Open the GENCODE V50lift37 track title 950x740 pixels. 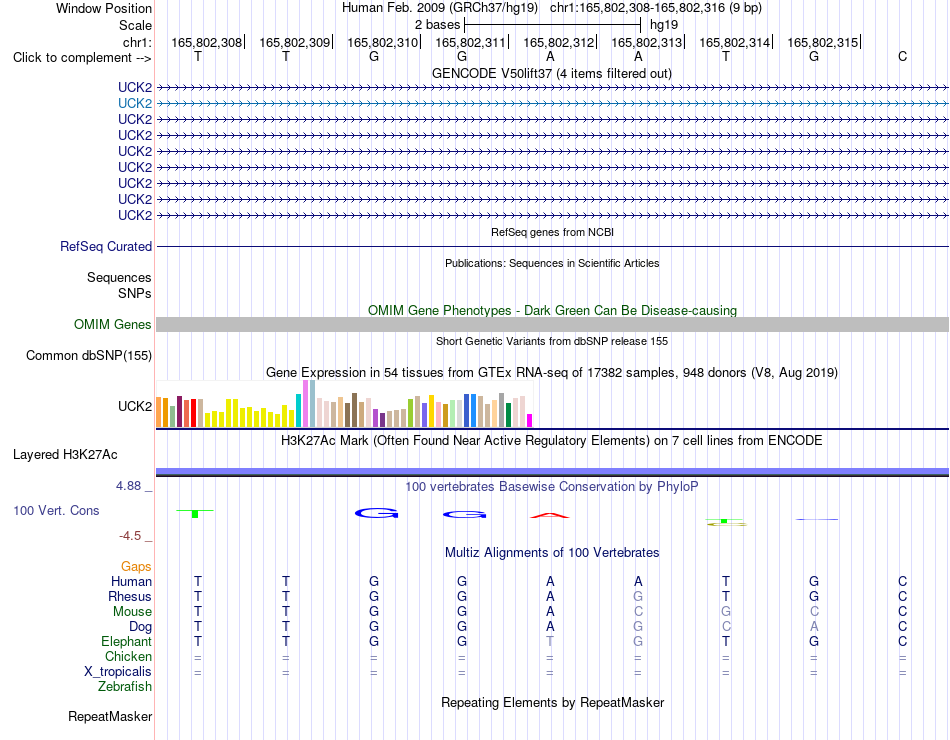click(551, 74)
